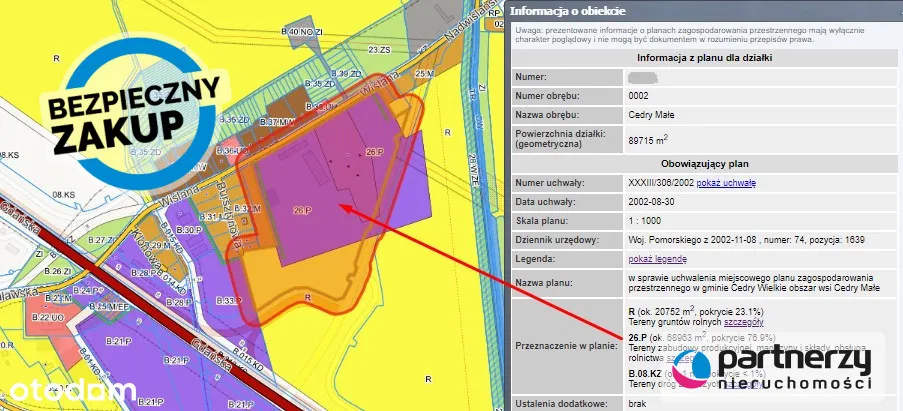This screenshot has height=411, width=903.
Task: Click the otodom watermark logo
Action: [x=68, y=390]
